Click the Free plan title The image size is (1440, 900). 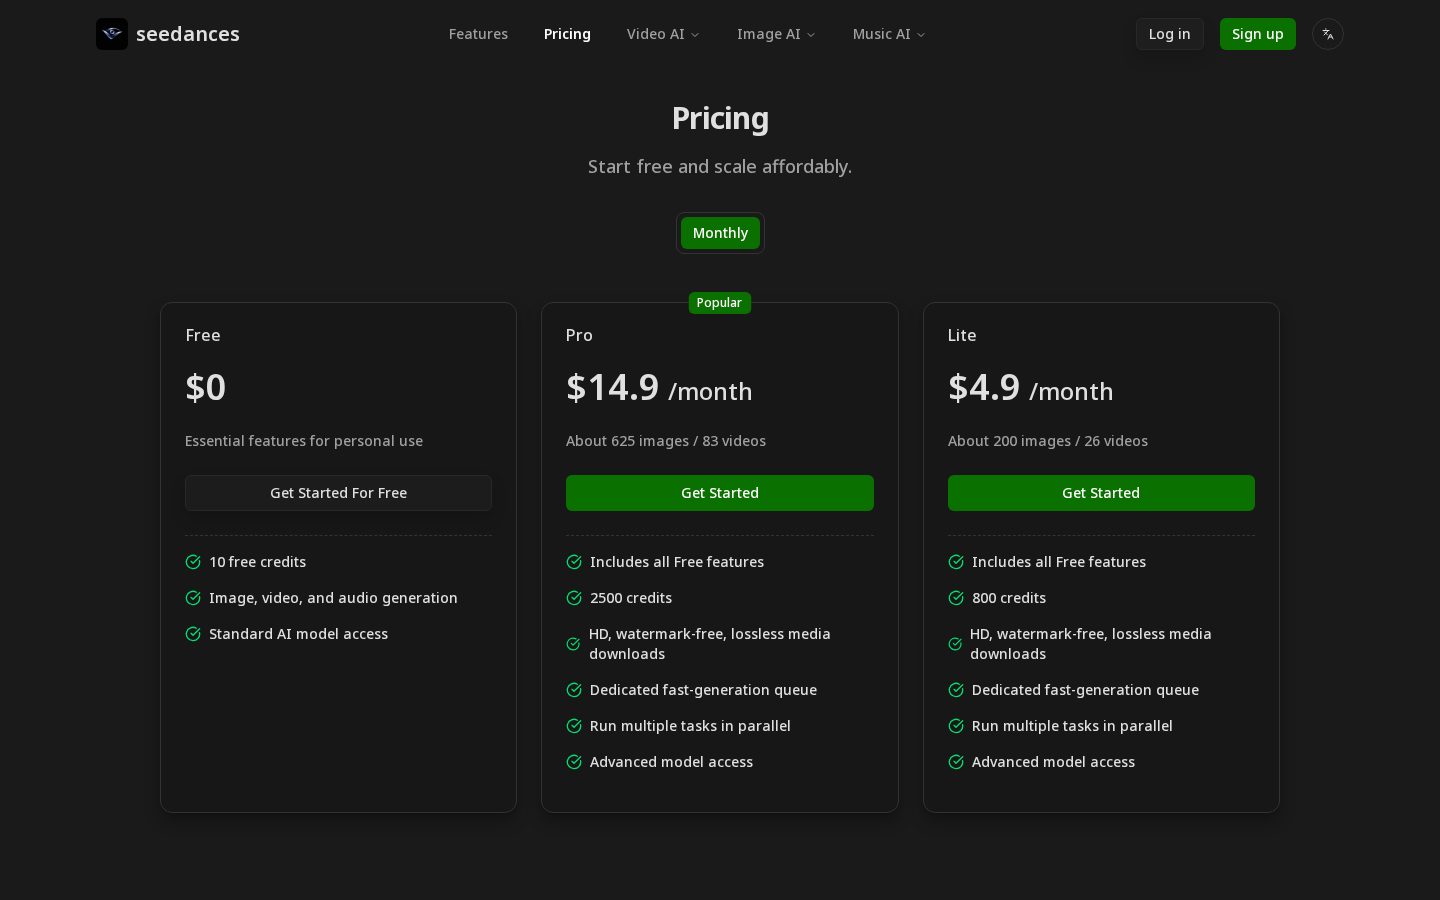tap(203, 335)
